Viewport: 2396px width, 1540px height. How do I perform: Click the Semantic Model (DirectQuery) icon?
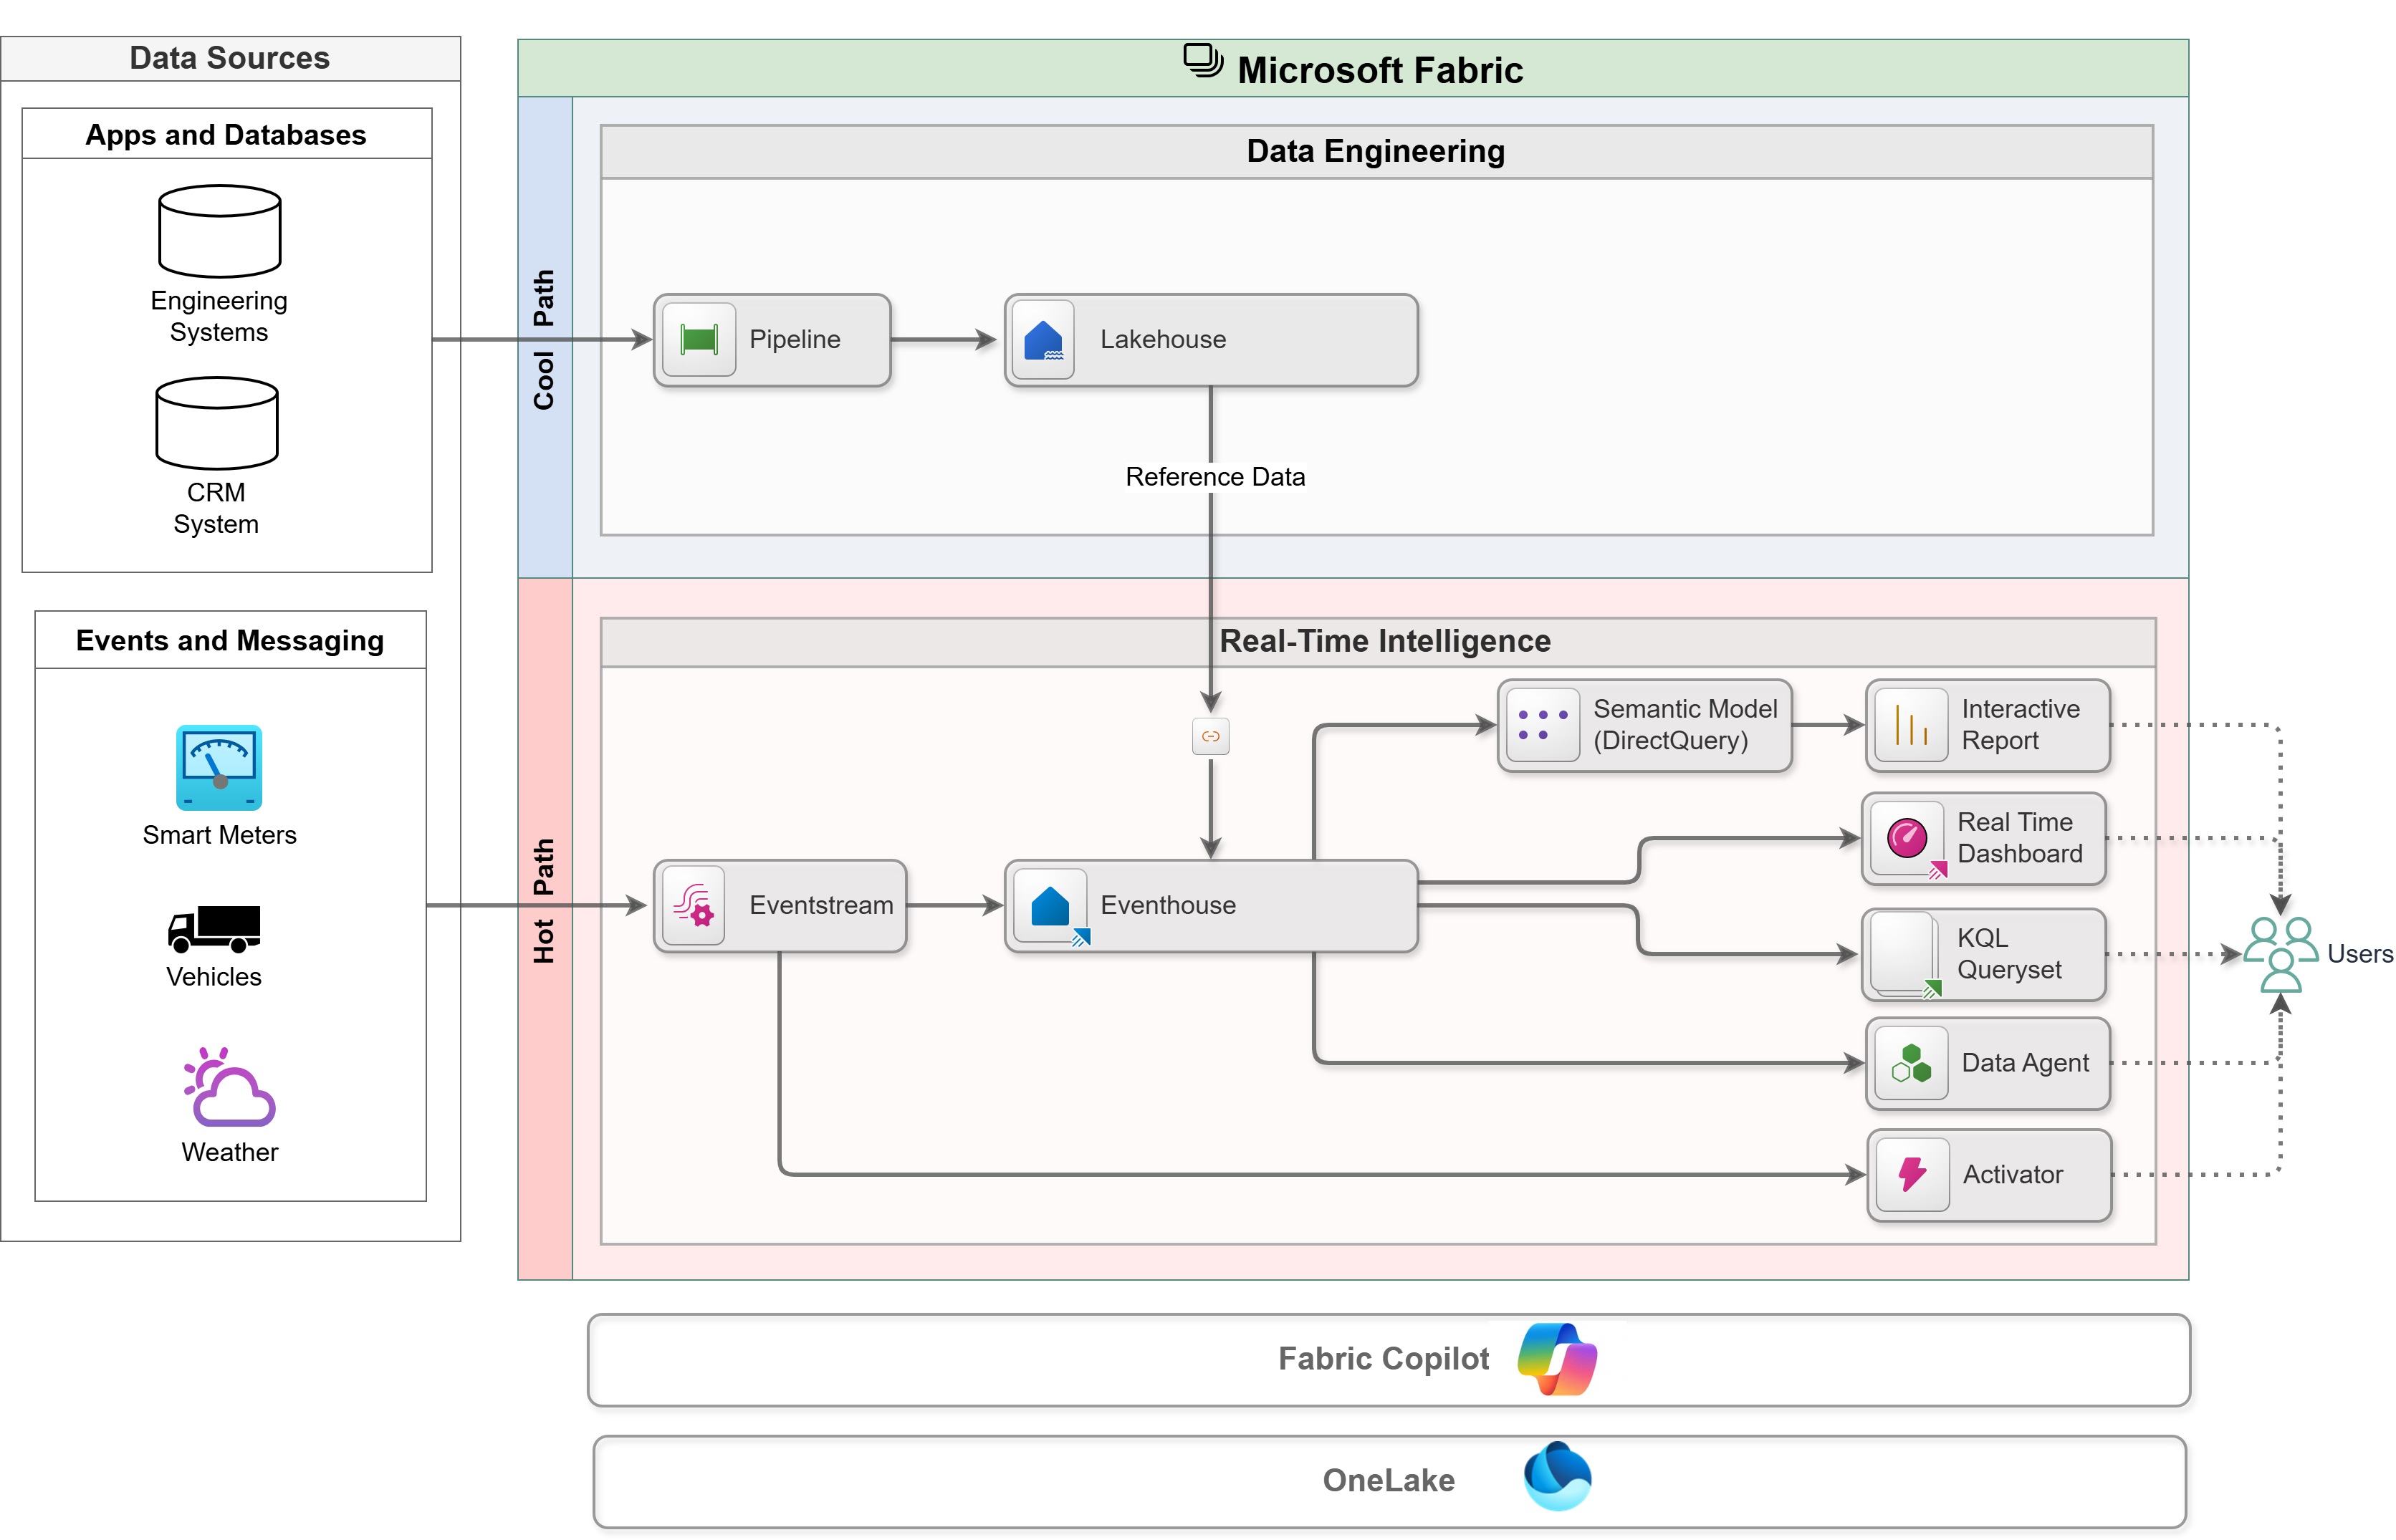click(1541, 725)
